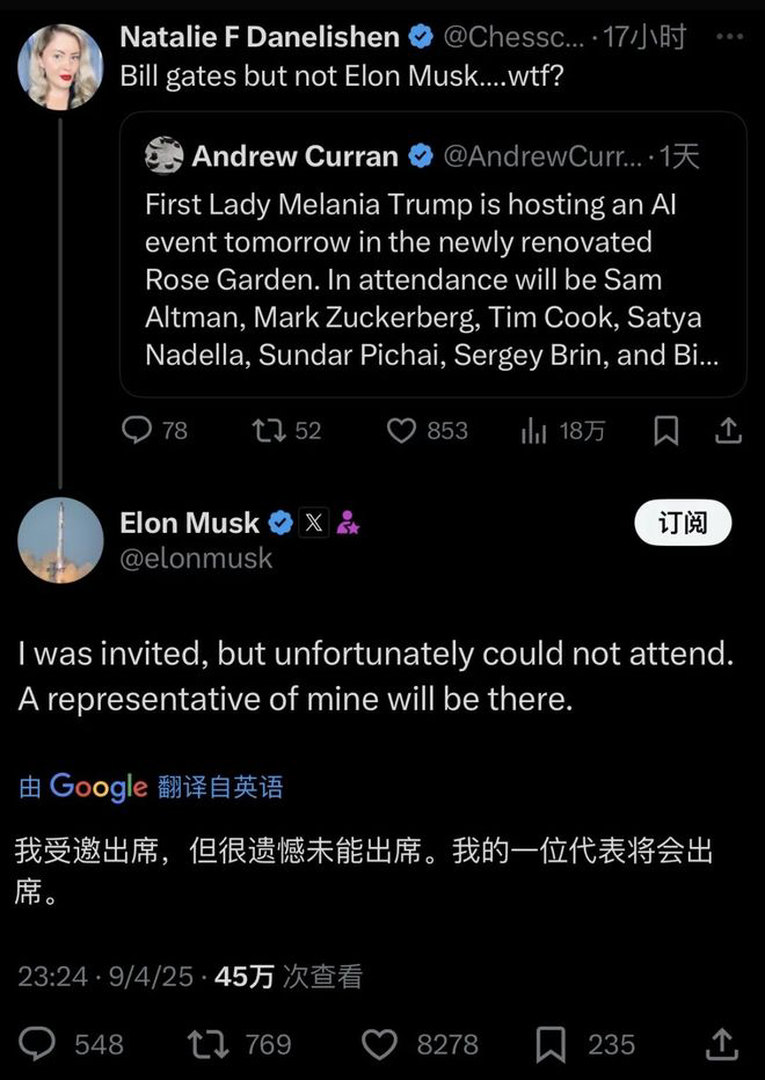Repost Natalie's post showing 52 reposts

(286, 431)
